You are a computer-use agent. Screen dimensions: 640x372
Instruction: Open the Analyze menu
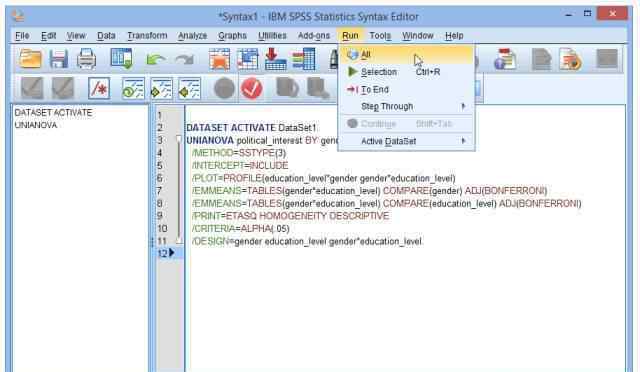tap(192, 36)
